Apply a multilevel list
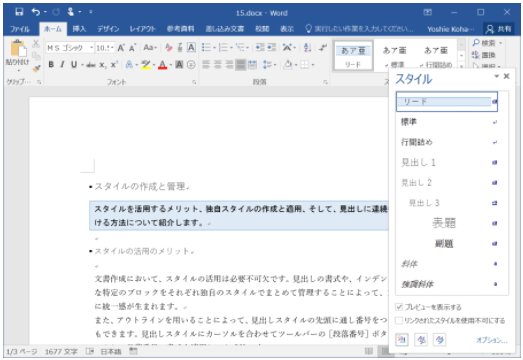The image size is (523, 360). point(240,48)
